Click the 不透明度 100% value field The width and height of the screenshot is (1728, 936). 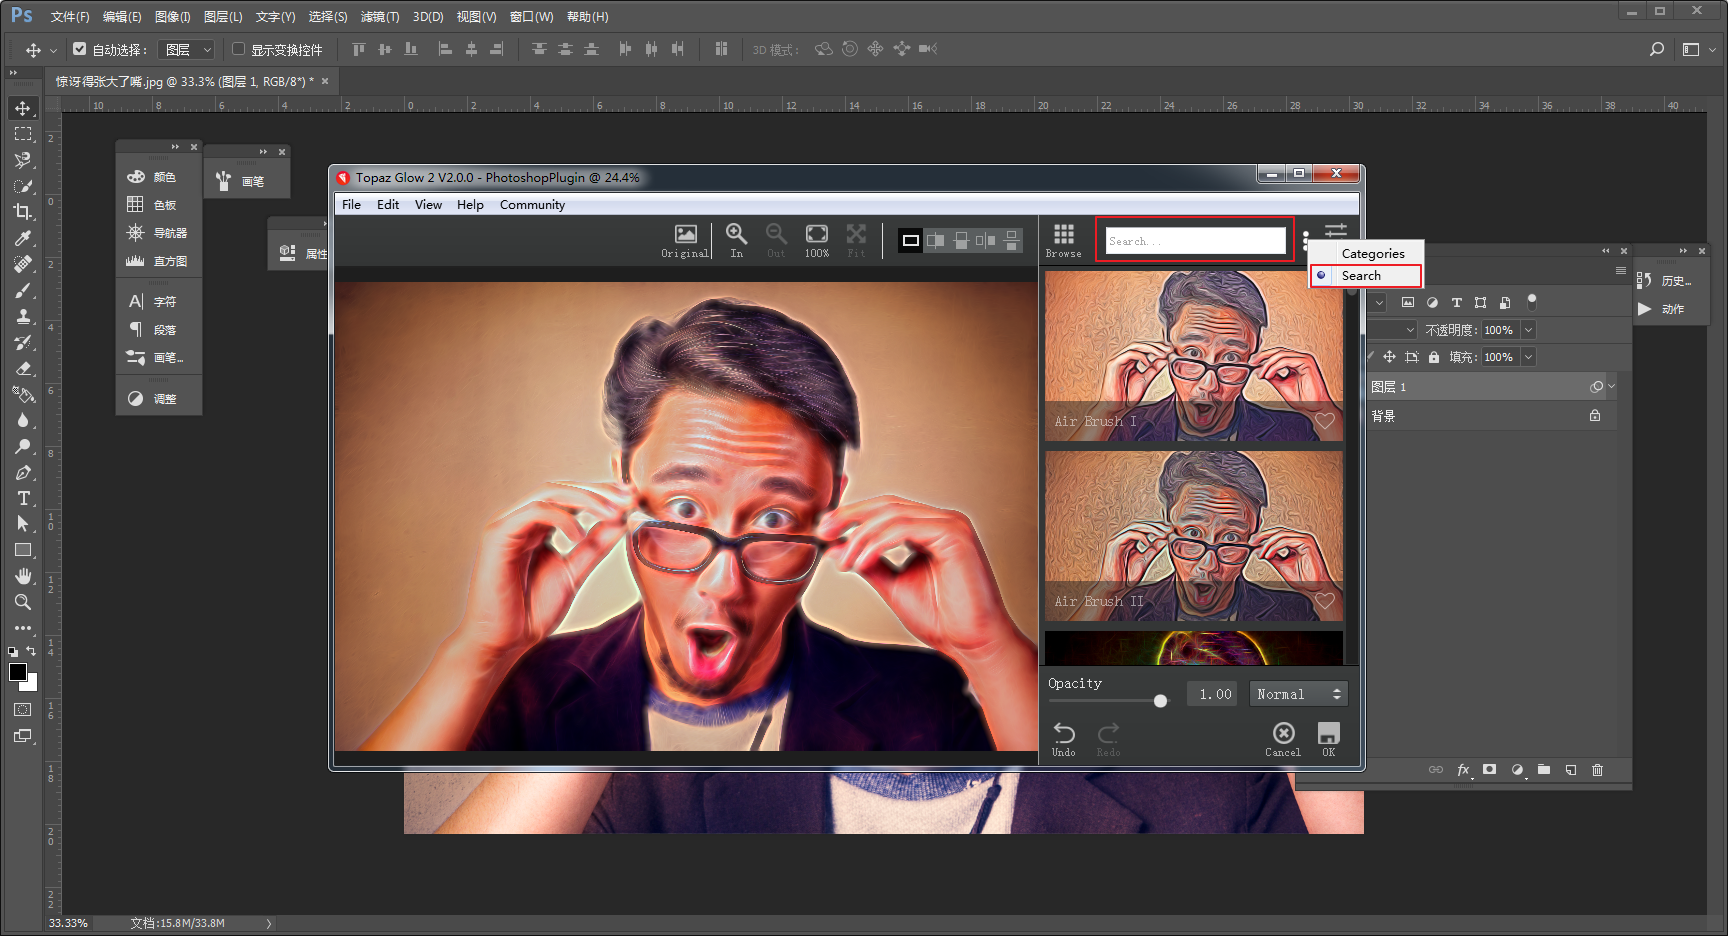(x=1500, y=330)
